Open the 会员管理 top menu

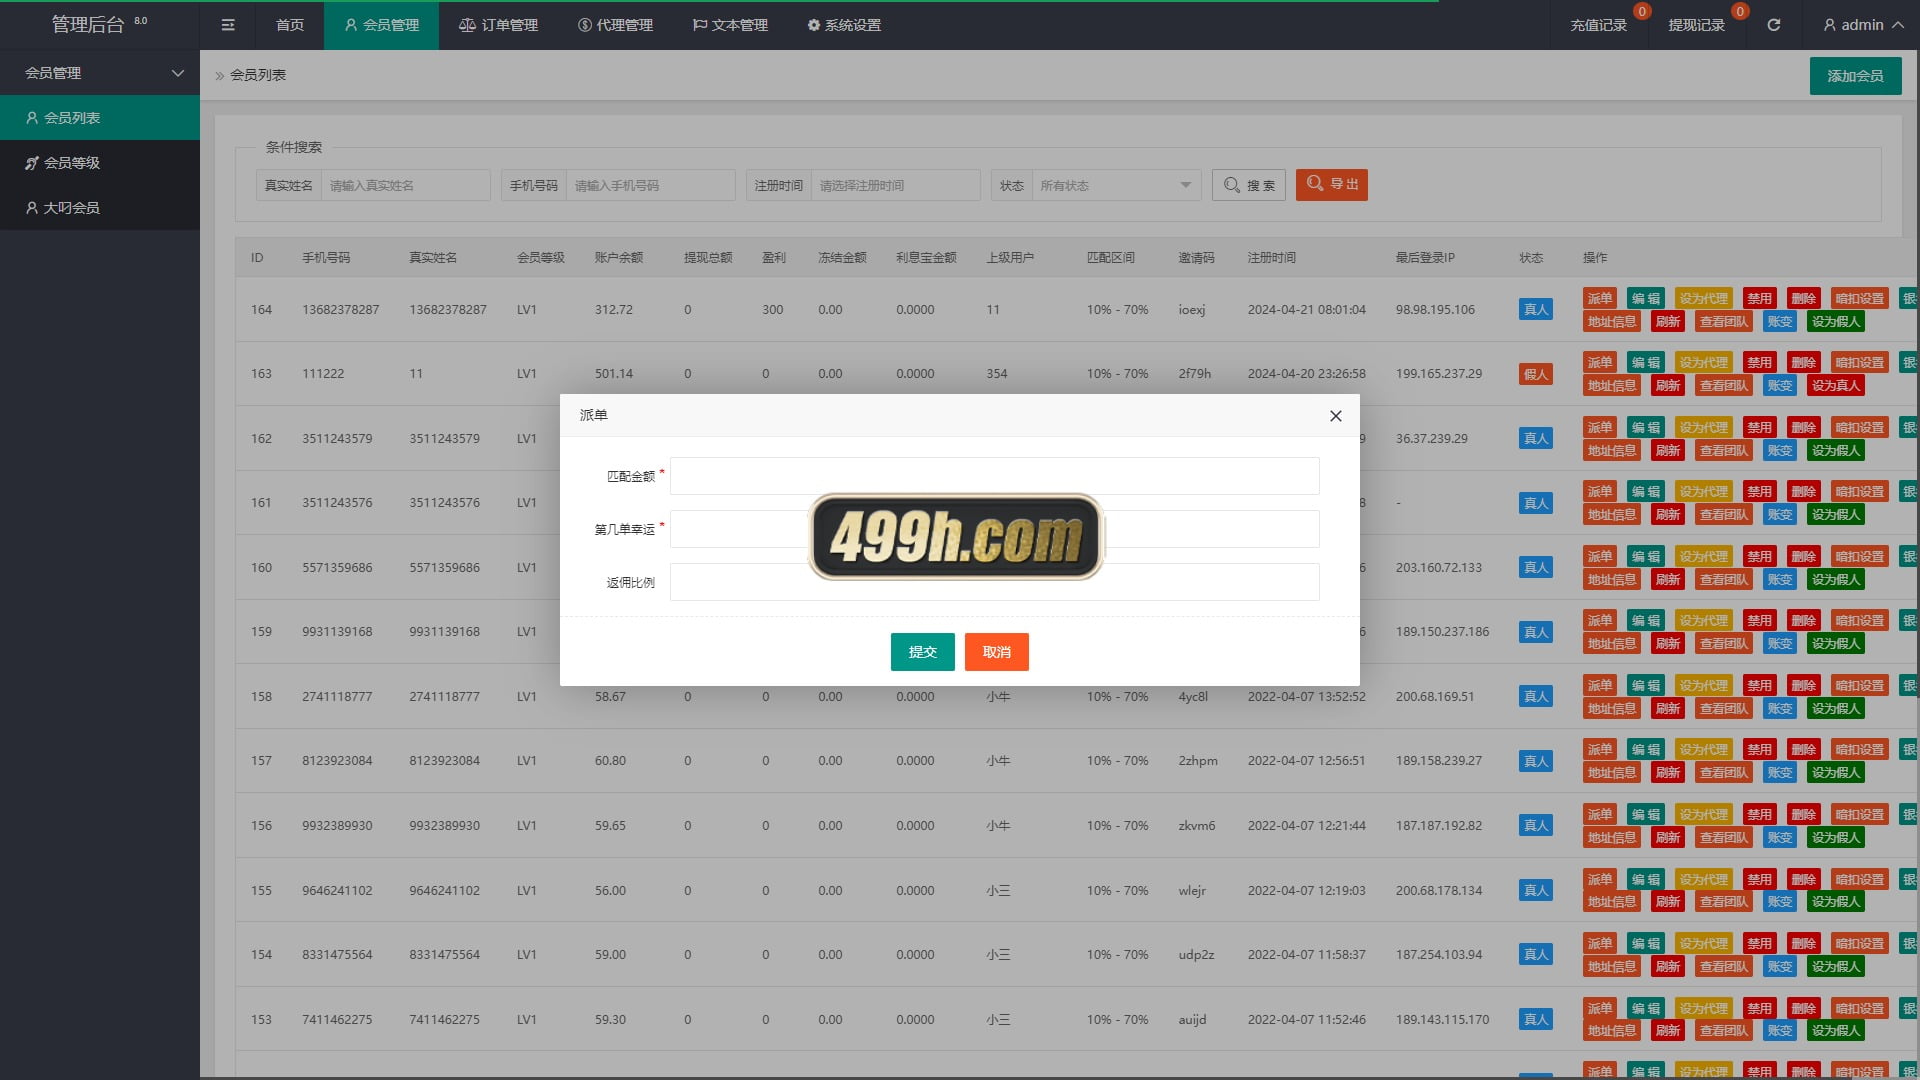381,25
